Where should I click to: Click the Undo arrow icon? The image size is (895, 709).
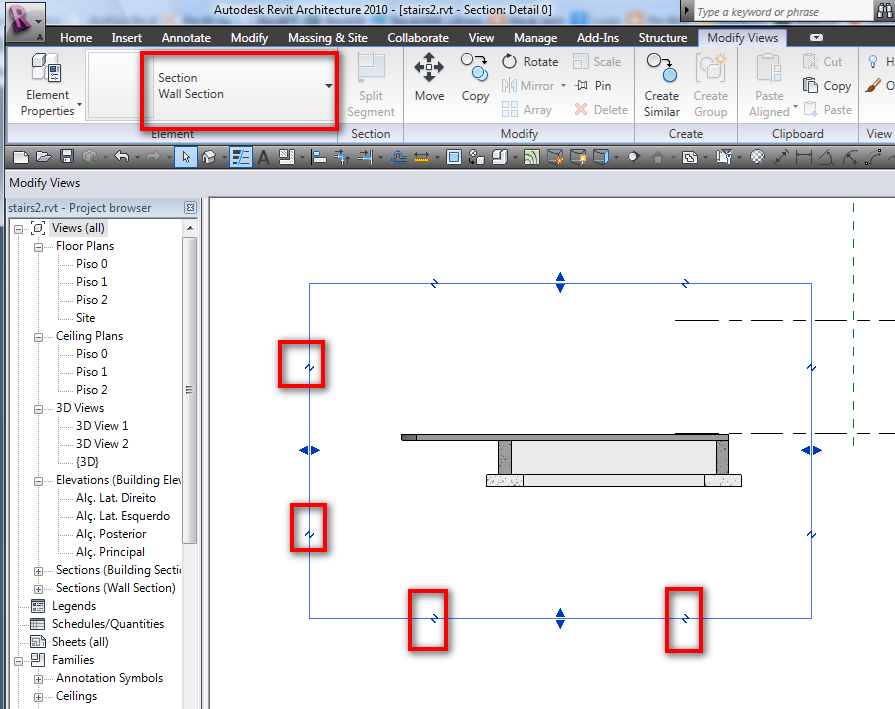pos(122,156)
